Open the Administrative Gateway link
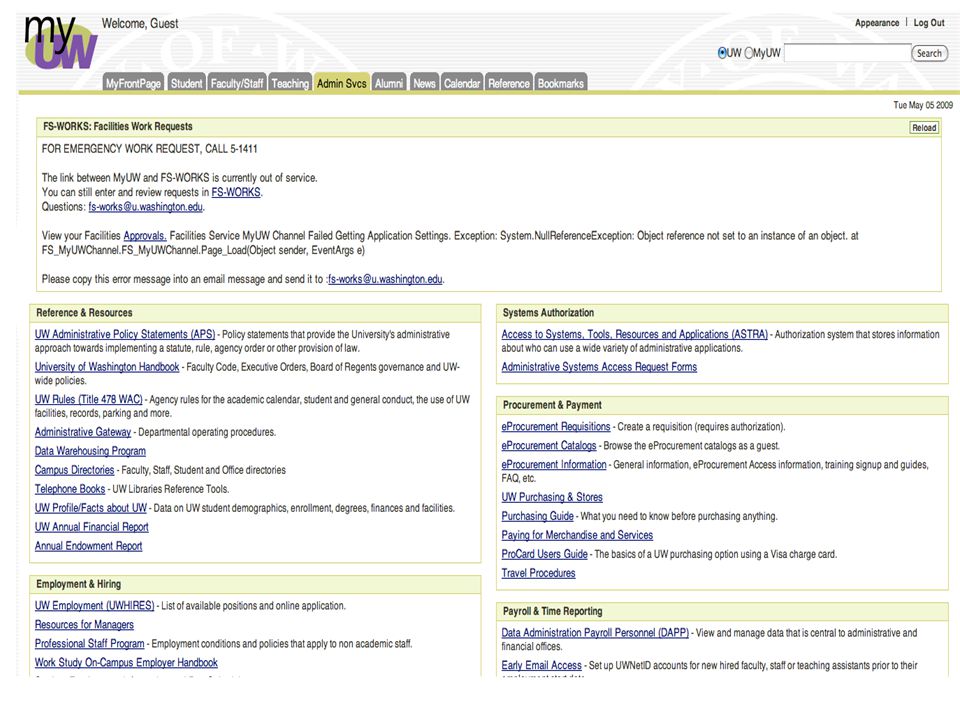Image resolution: width=960 pixels, height=720 pixels. 83,432
